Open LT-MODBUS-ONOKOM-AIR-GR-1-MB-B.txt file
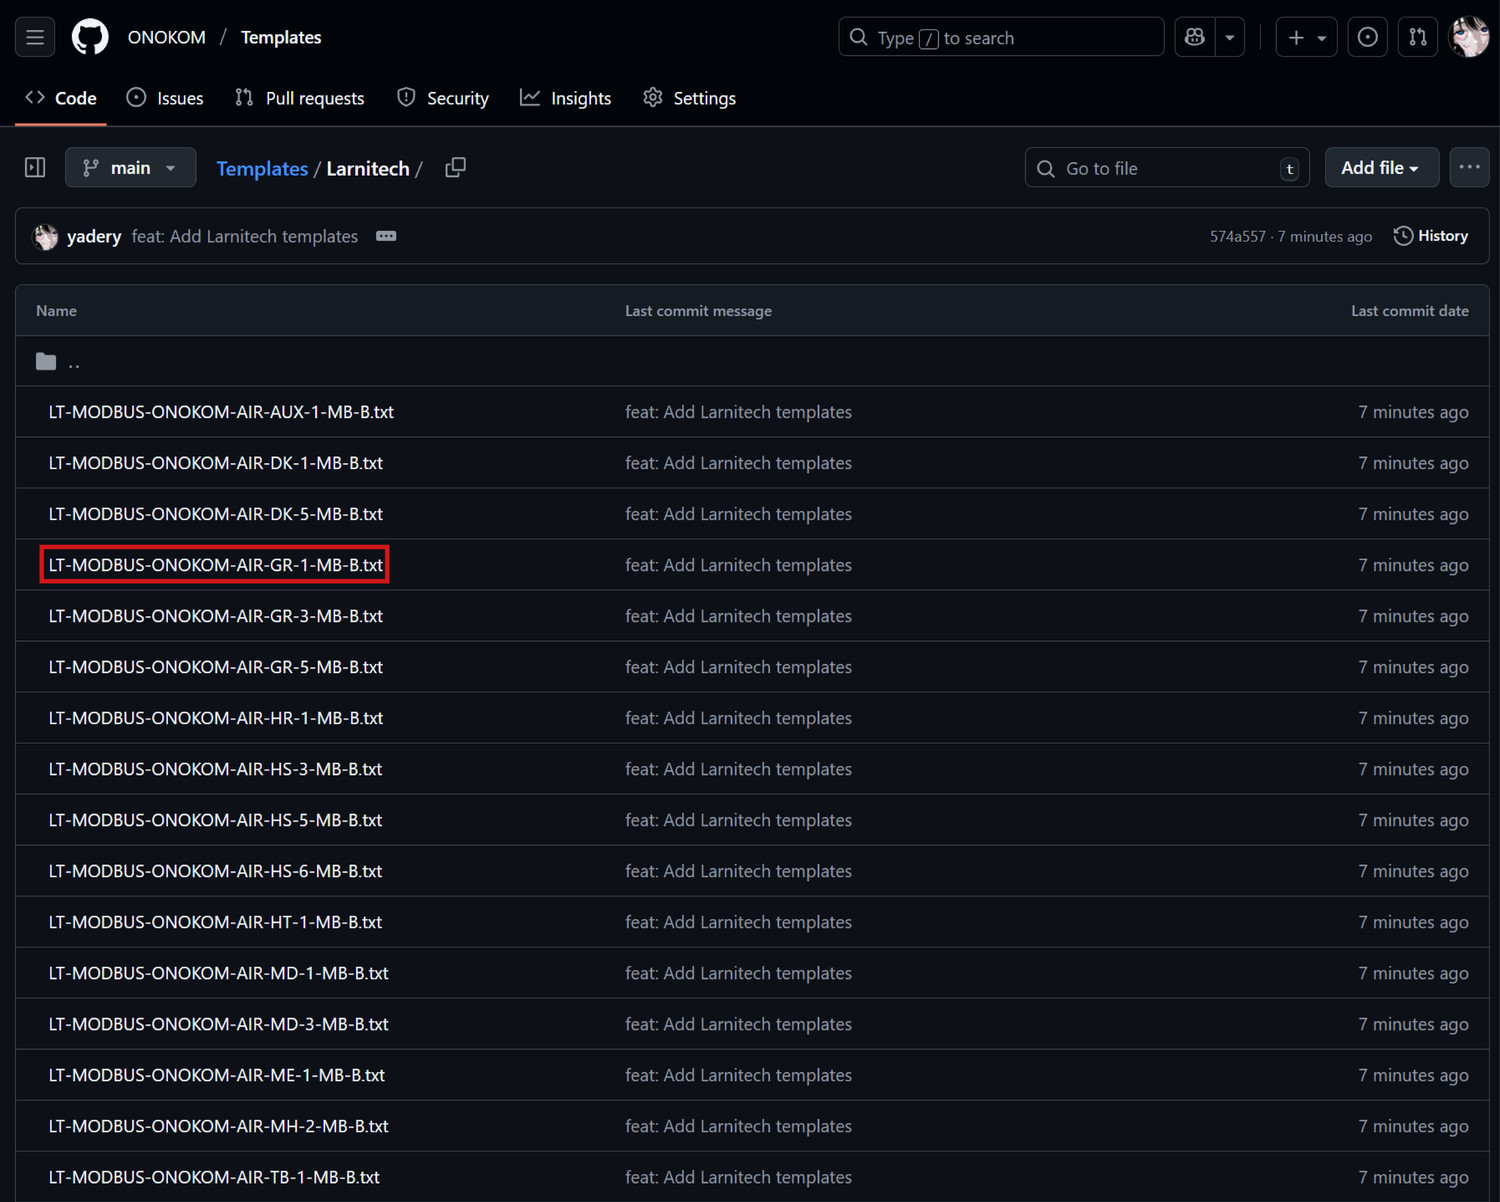The height and width of the screenshot is (1202, 1500). (215, 565)
